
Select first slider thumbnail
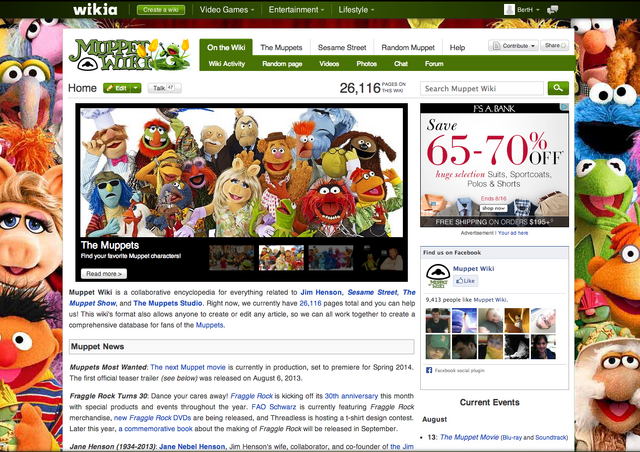tap(231, 258)
